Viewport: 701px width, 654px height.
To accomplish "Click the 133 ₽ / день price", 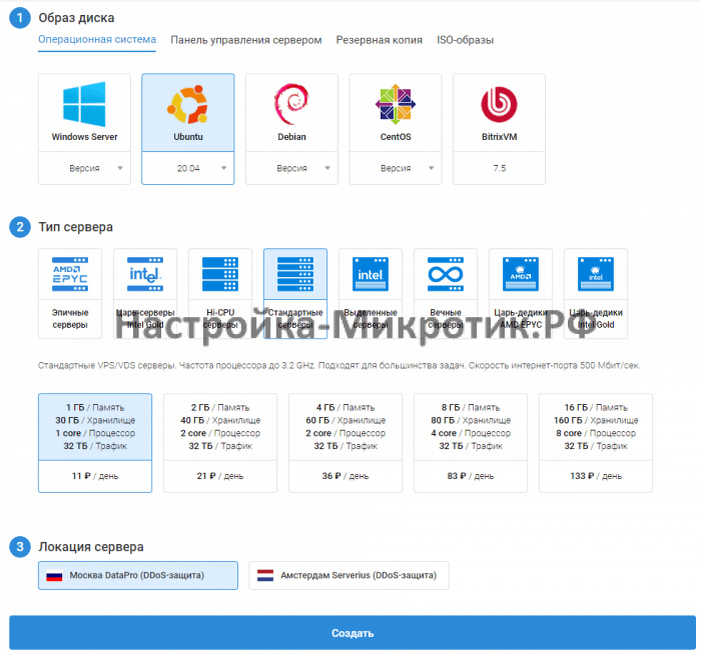I will [x=595, y=476].
